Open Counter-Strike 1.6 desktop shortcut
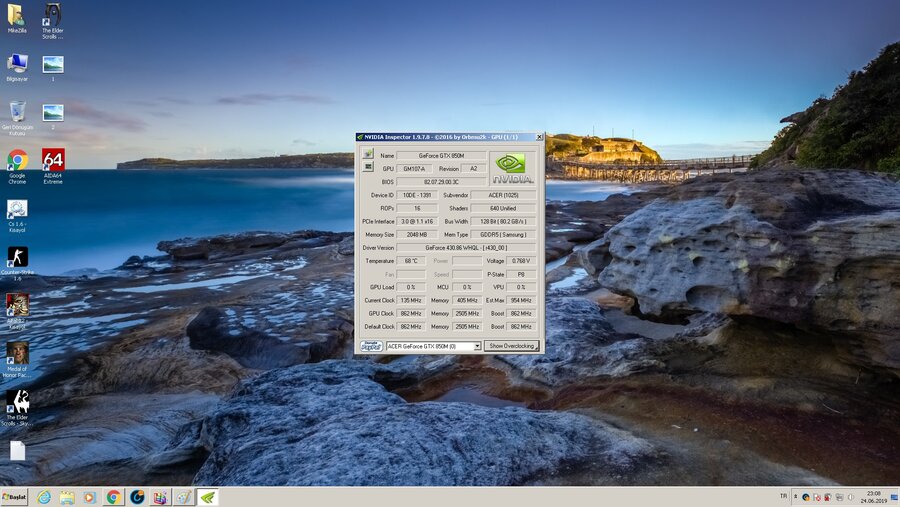Screen dimensions: 900x507 [17, 258]
